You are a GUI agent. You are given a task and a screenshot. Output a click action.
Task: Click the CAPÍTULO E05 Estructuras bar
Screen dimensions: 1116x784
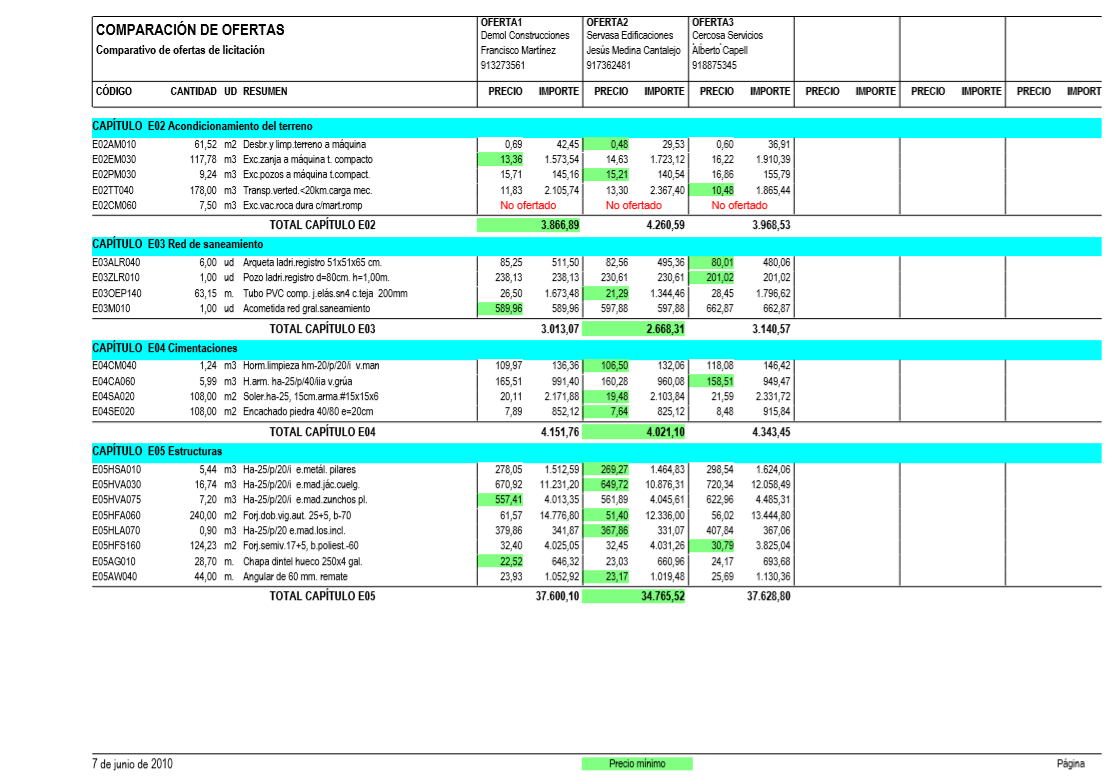point(157,452)
